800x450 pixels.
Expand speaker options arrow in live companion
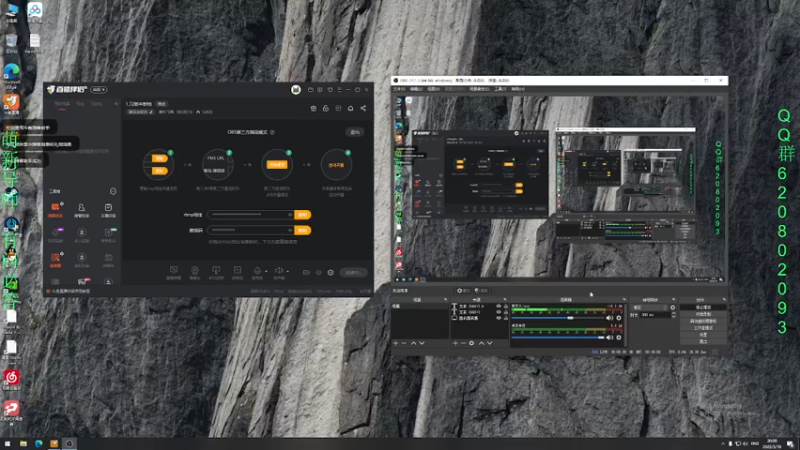click(x=288, y=271)
